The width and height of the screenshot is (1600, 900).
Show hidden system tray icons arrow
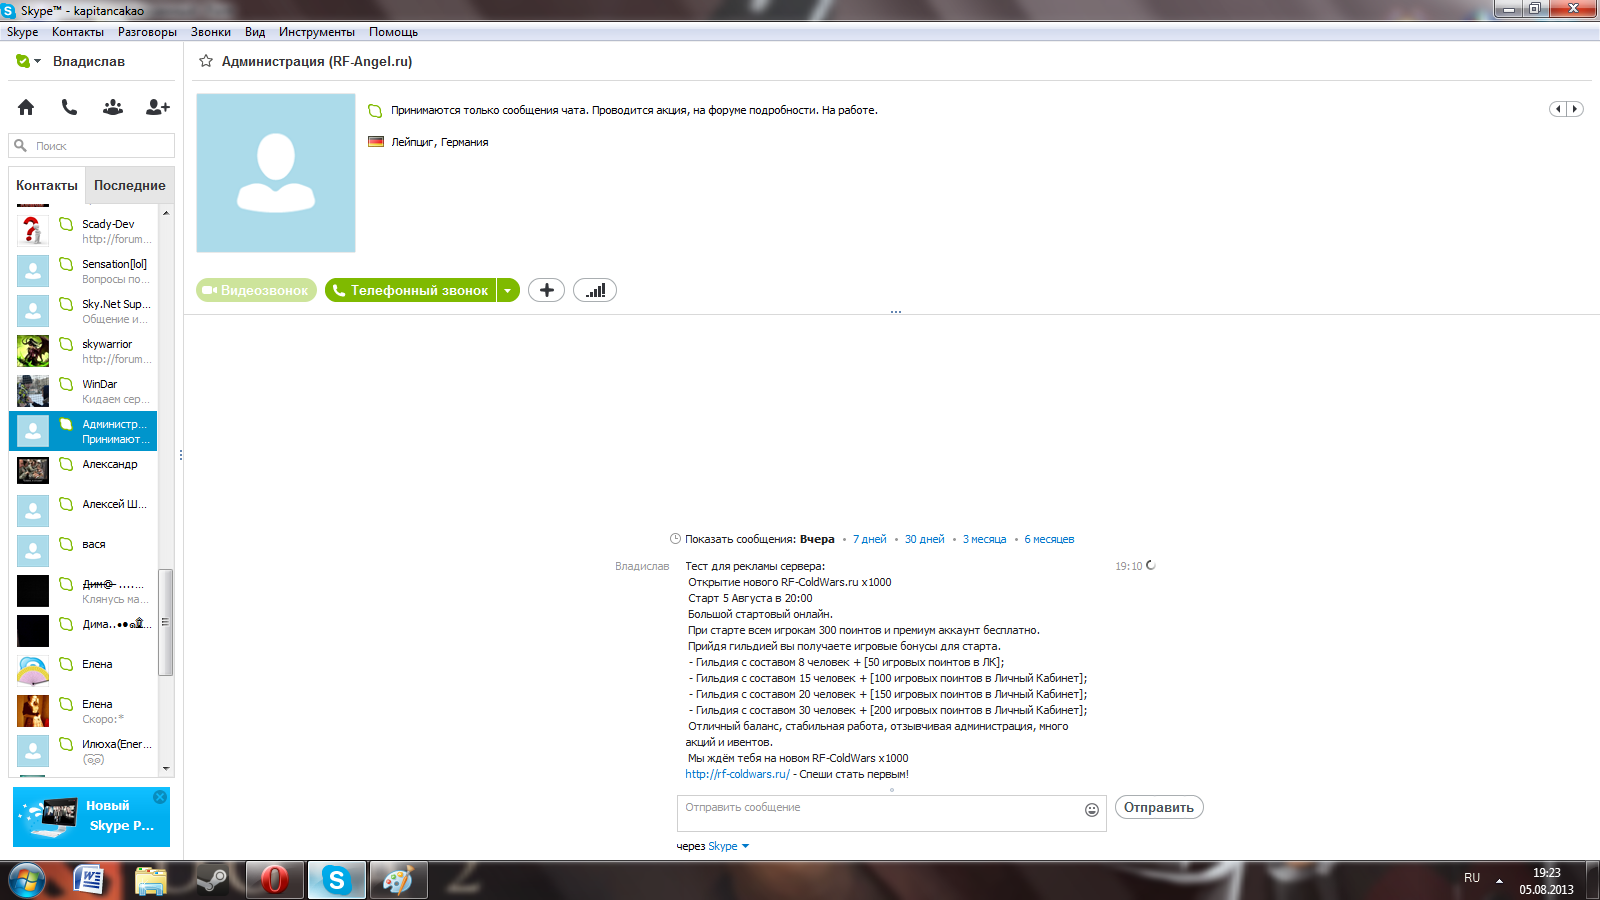(x=1499, y=880)
